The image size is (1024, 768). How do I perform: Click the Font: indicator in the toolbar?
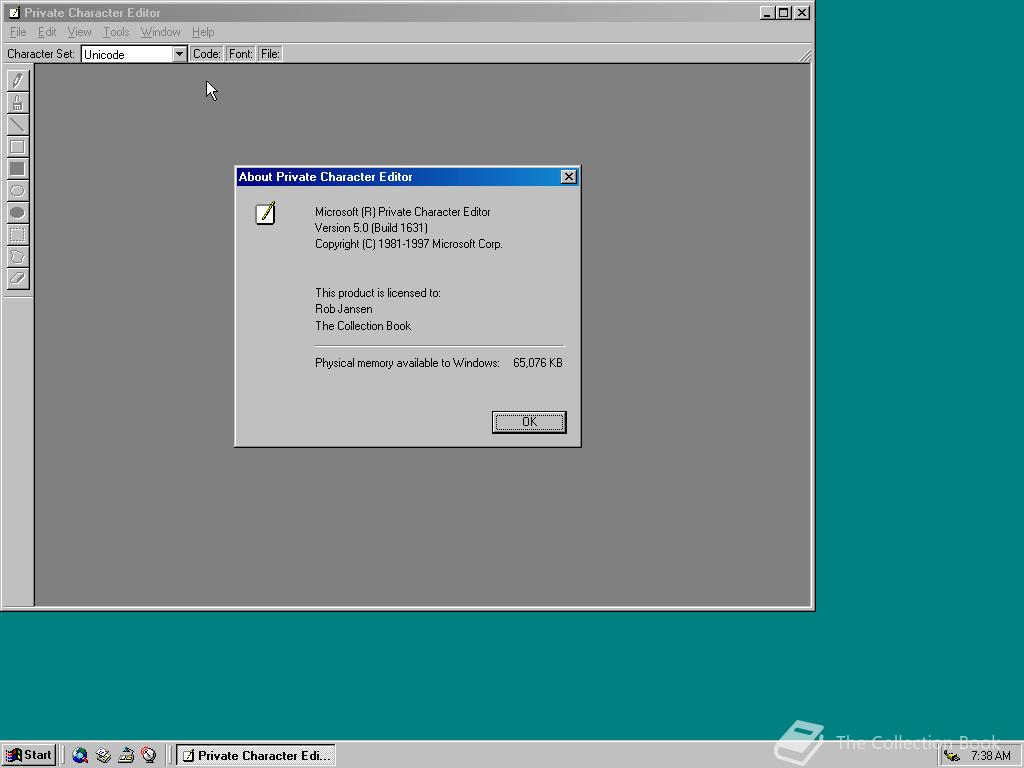240,54
